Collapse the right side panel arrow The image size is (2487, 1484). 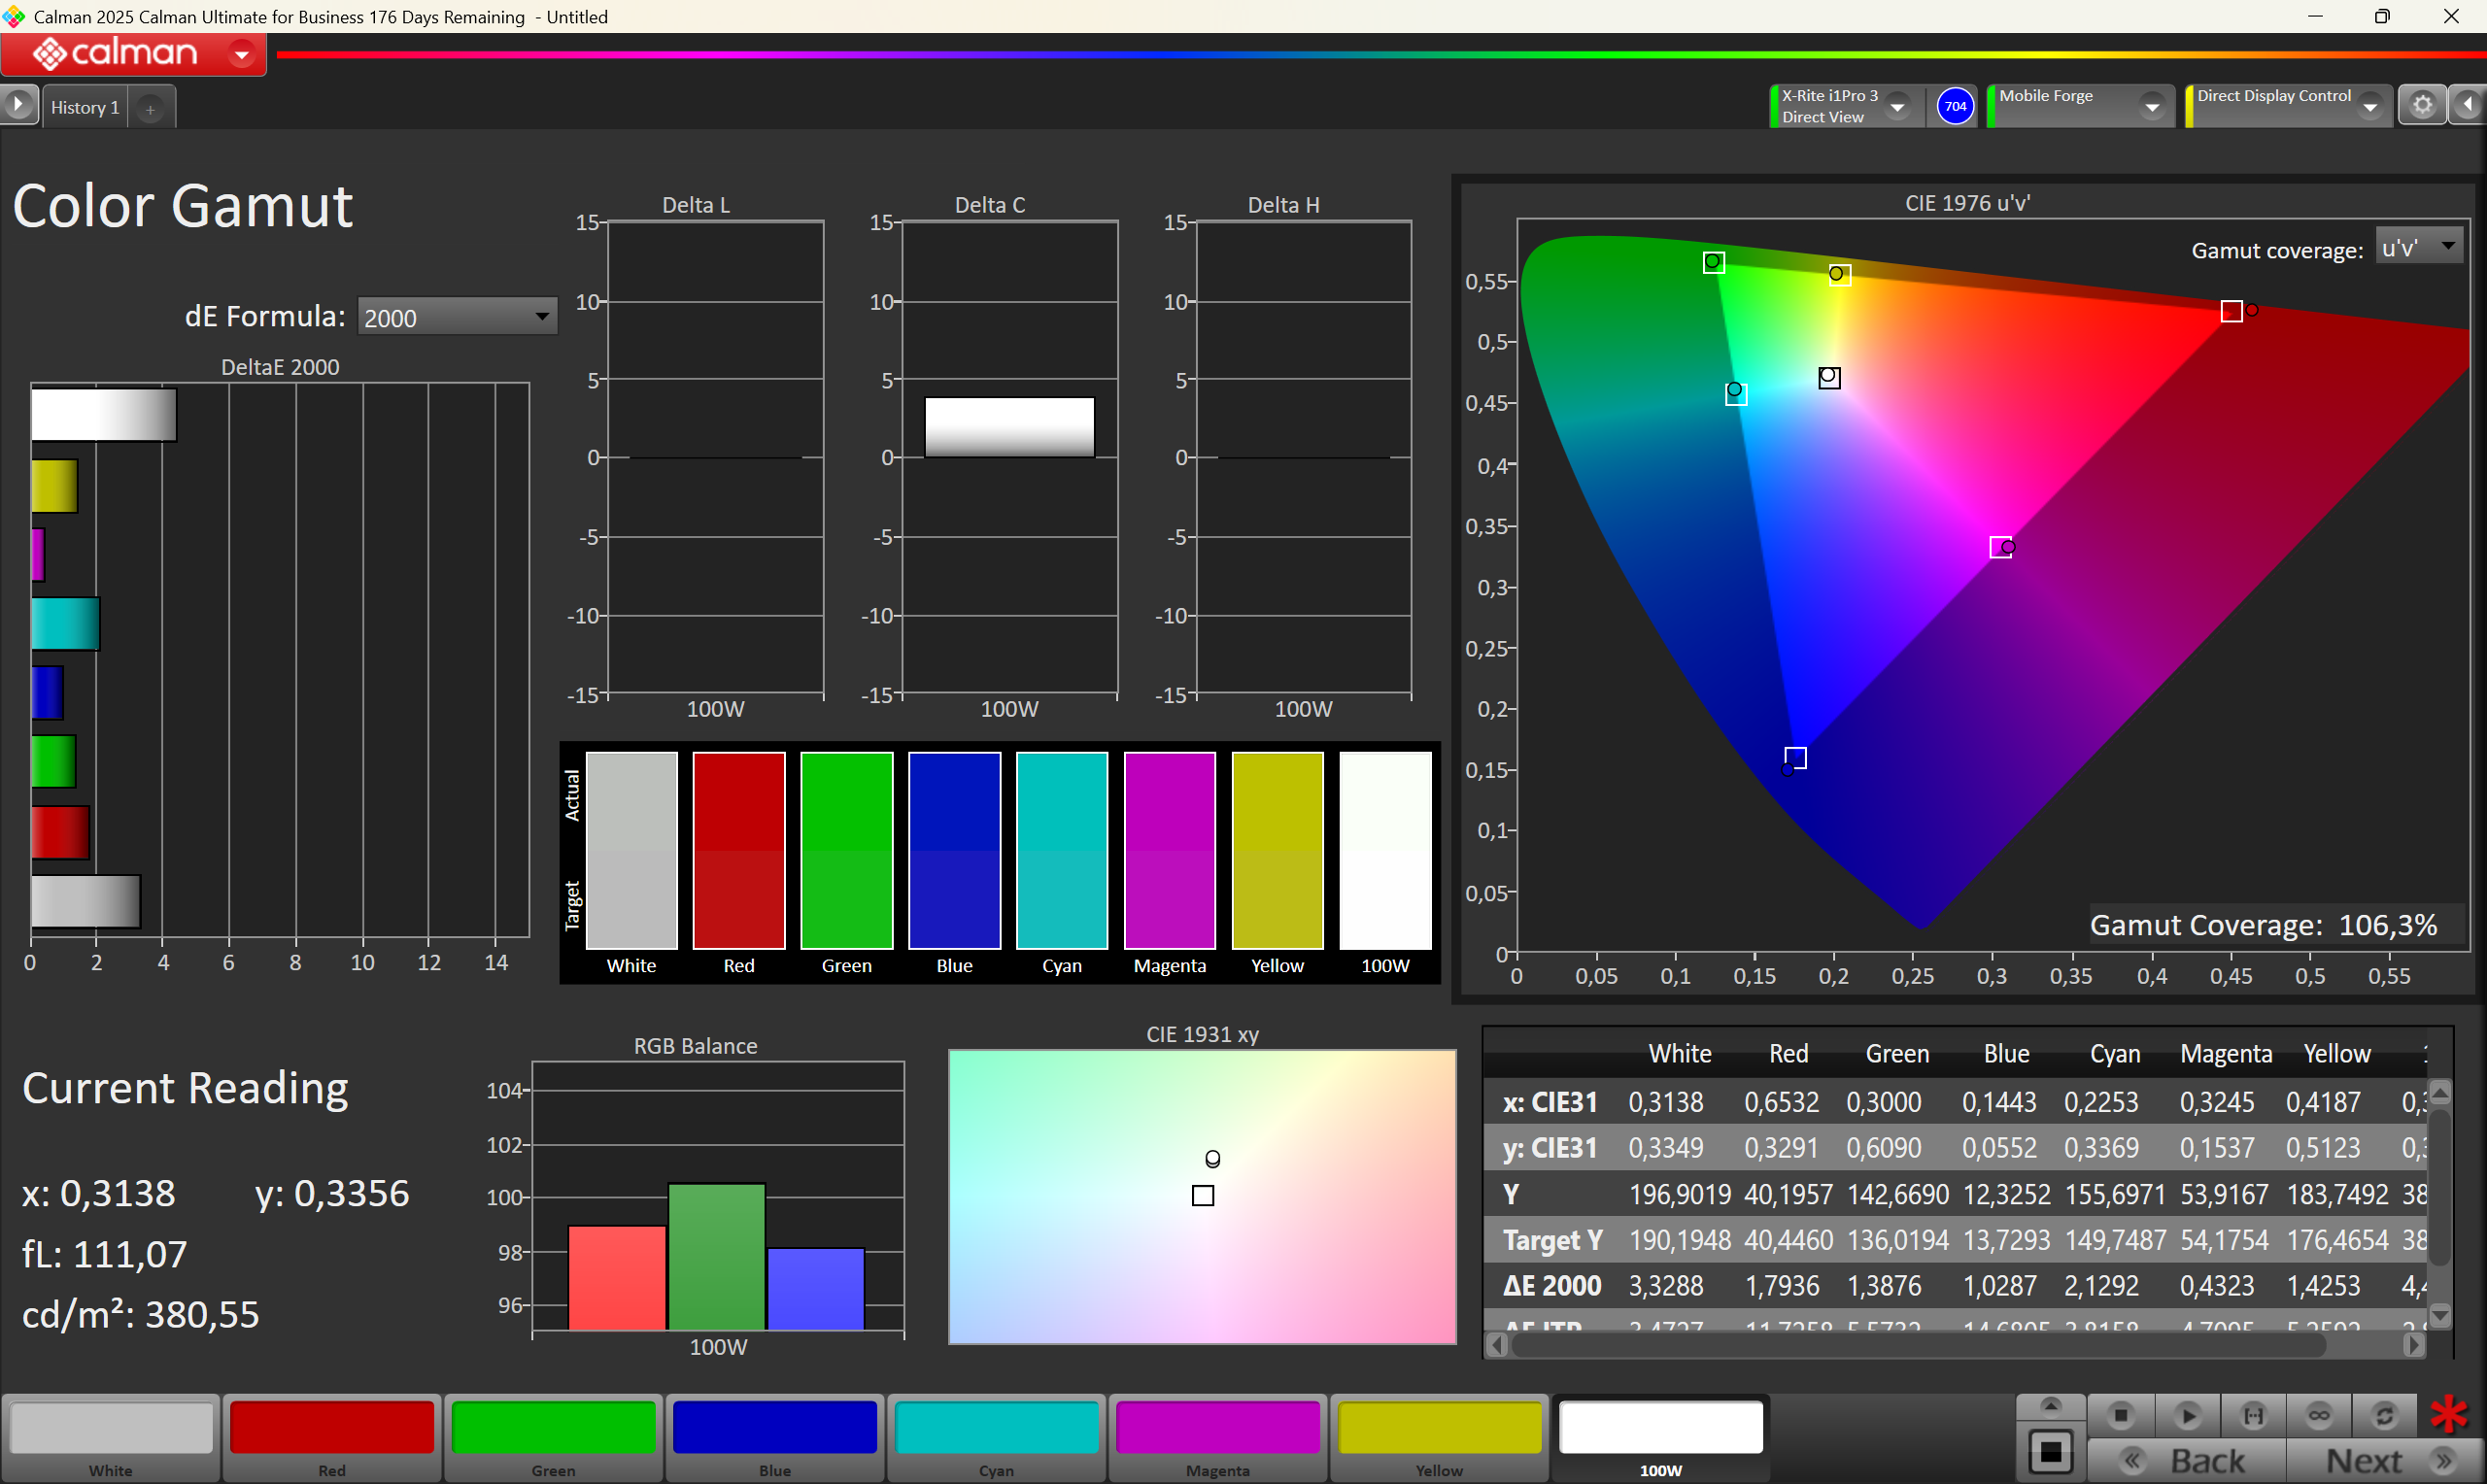(x=2468, y=106)
